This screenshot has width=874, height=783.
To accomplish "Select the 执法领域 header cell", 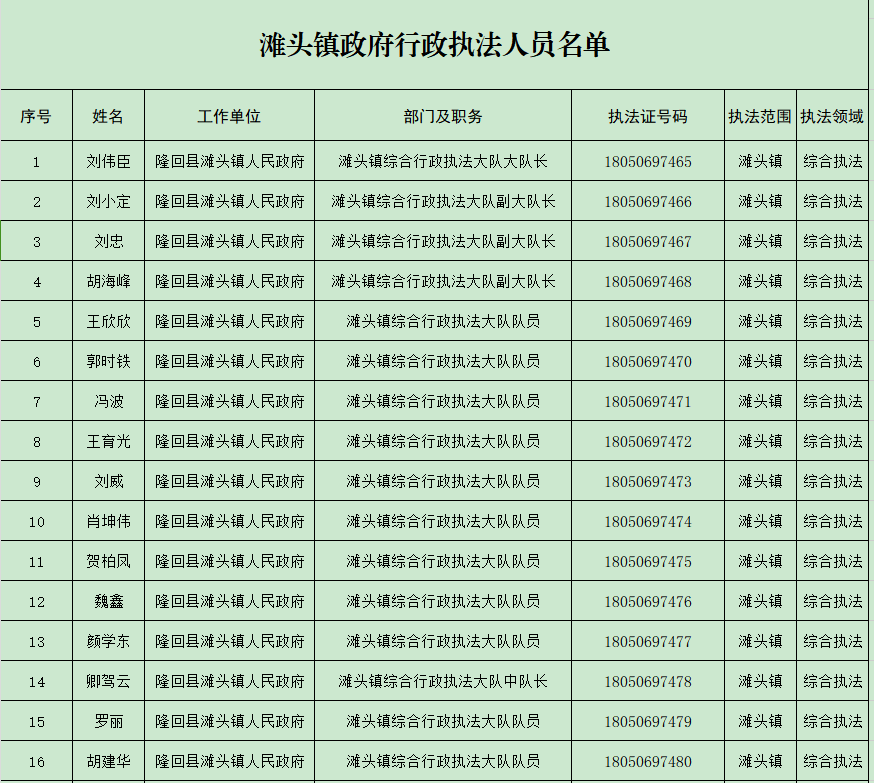I will pyautogui.click(x=832, y=116).
